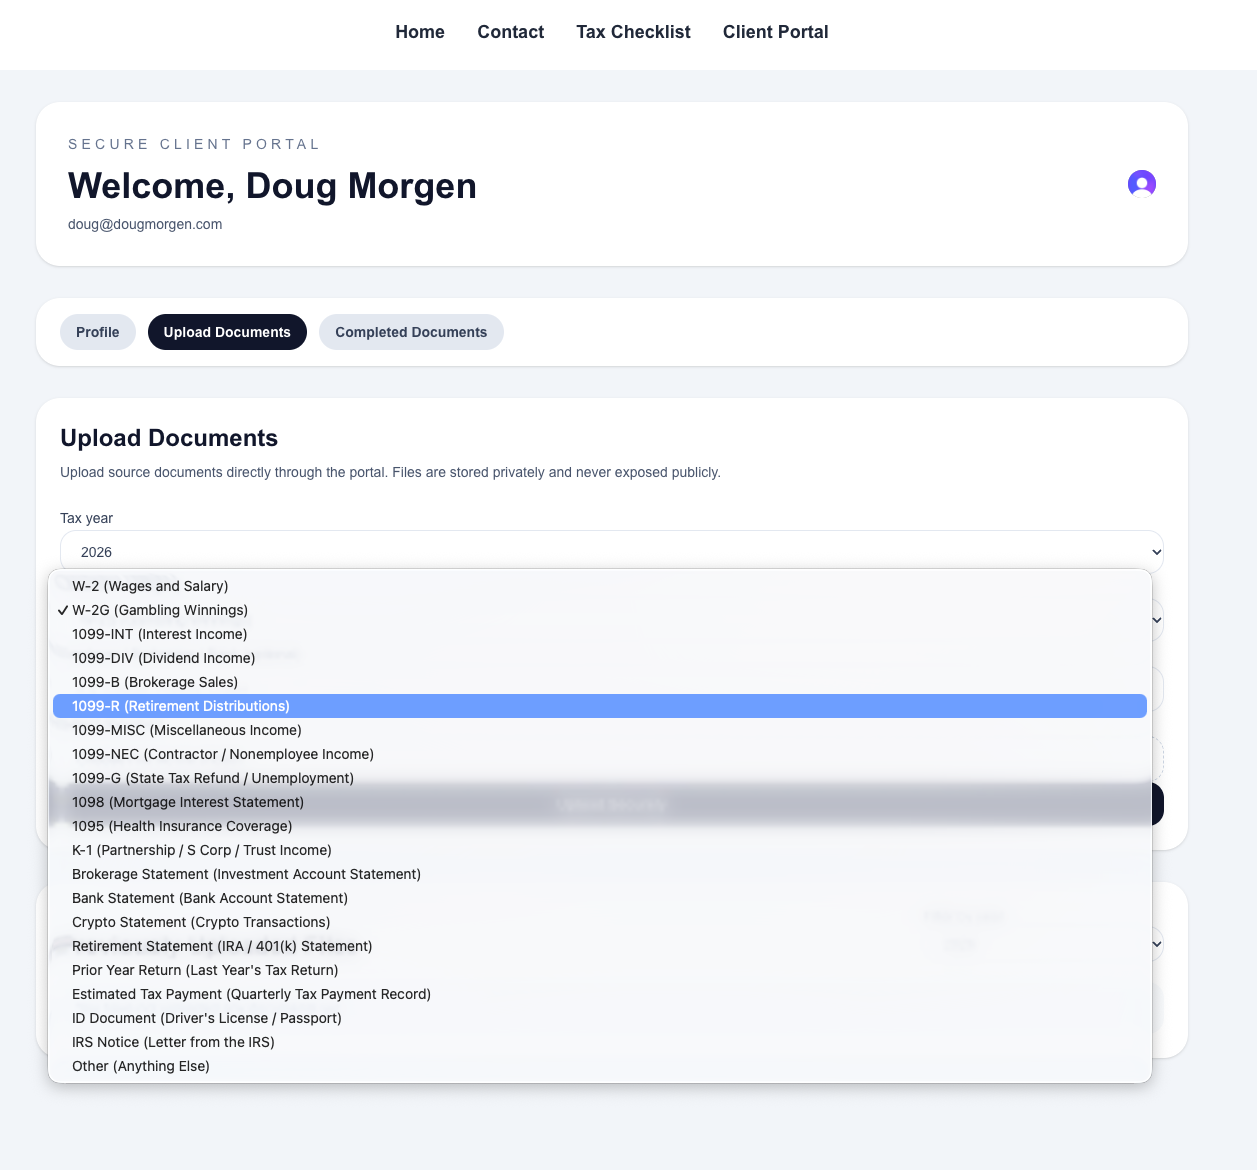
Task: Pick Estimated Tax Payment option
Action: click(600, 994)
